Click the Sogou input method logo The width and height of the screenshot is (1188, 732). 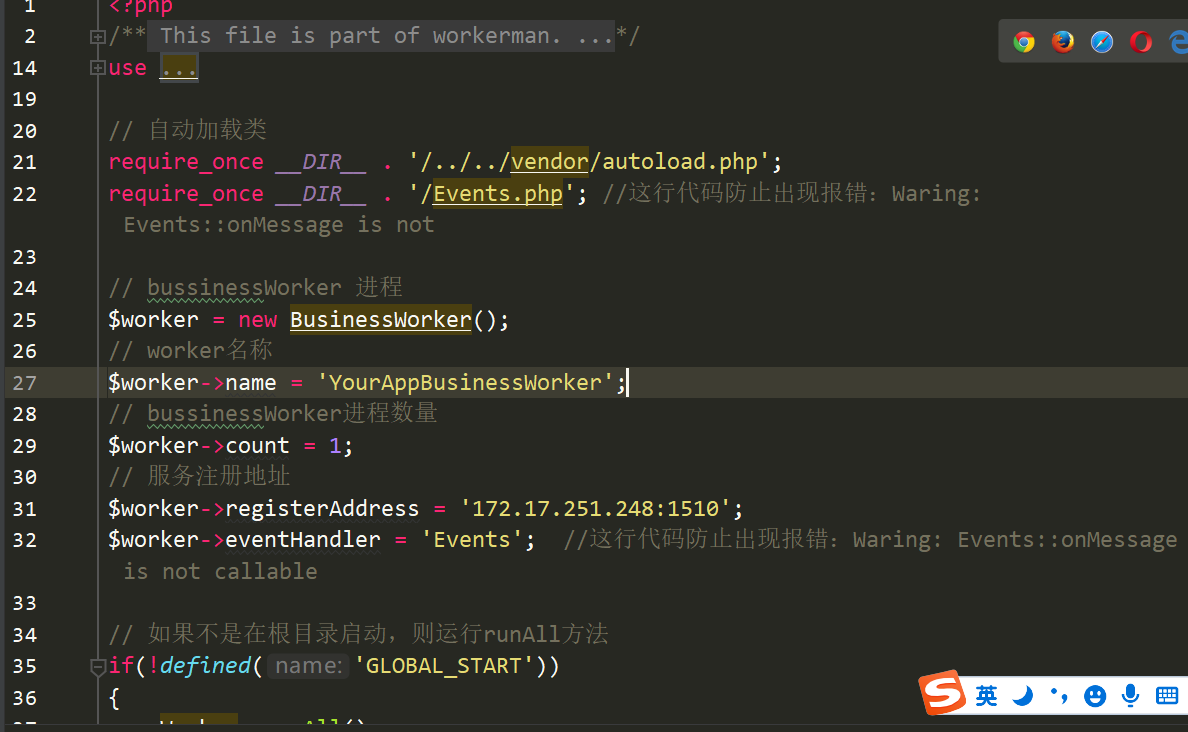(x=942, y=692)
